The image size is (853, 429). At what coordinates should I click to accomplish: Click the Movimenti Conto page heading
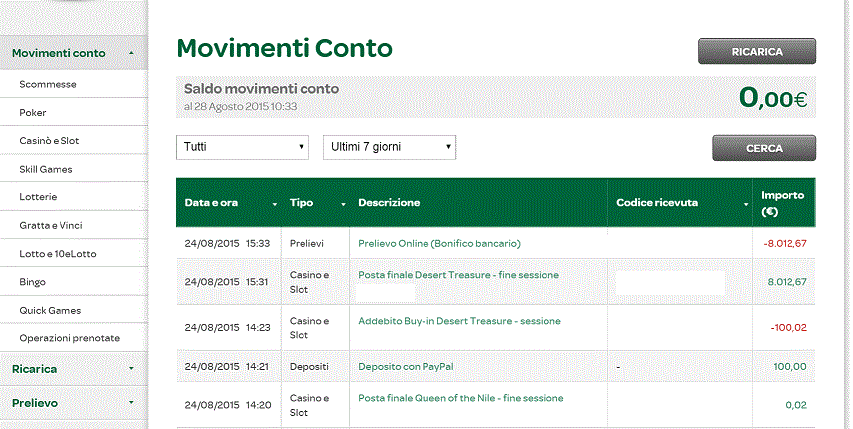tap(285, 48)
